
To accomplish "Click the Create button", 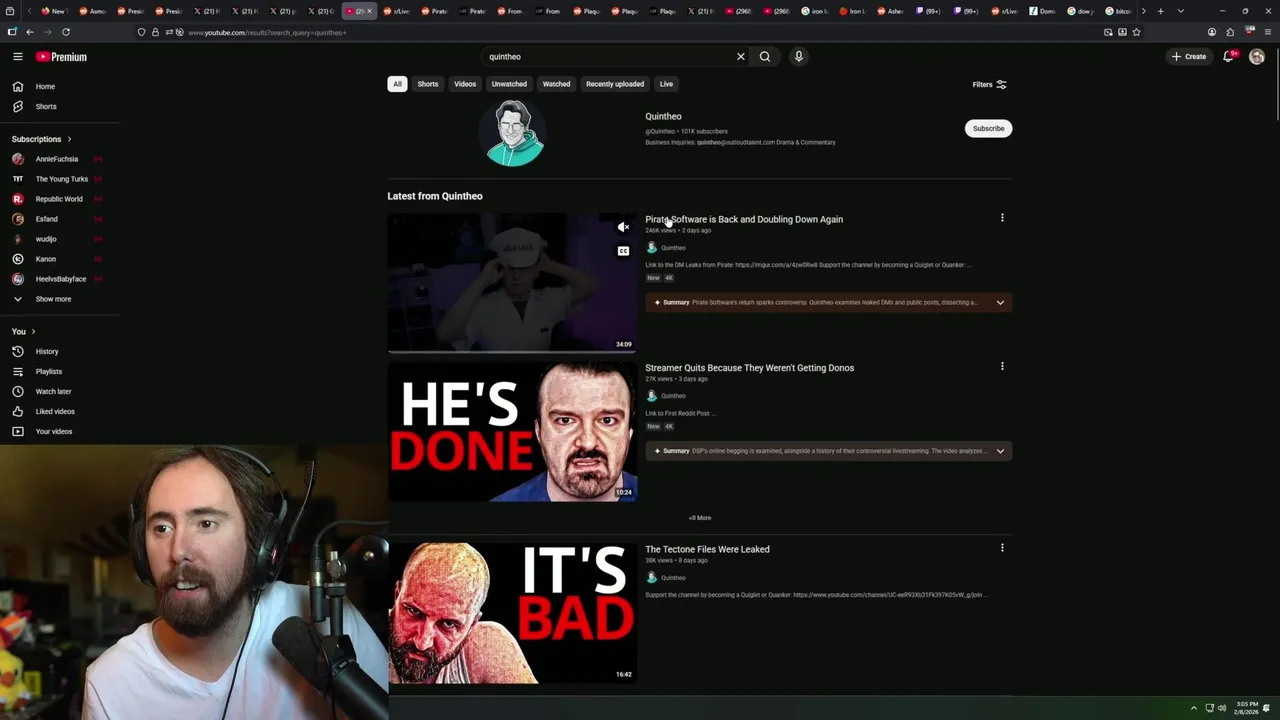I will coord(1190,57).
